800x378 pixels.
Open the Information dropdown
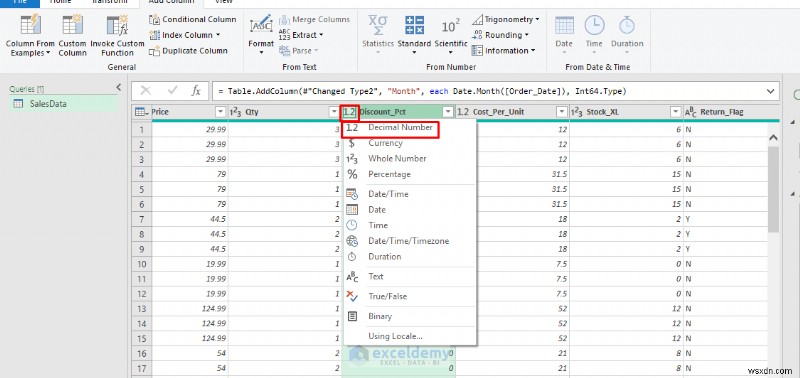coord(504,51)
